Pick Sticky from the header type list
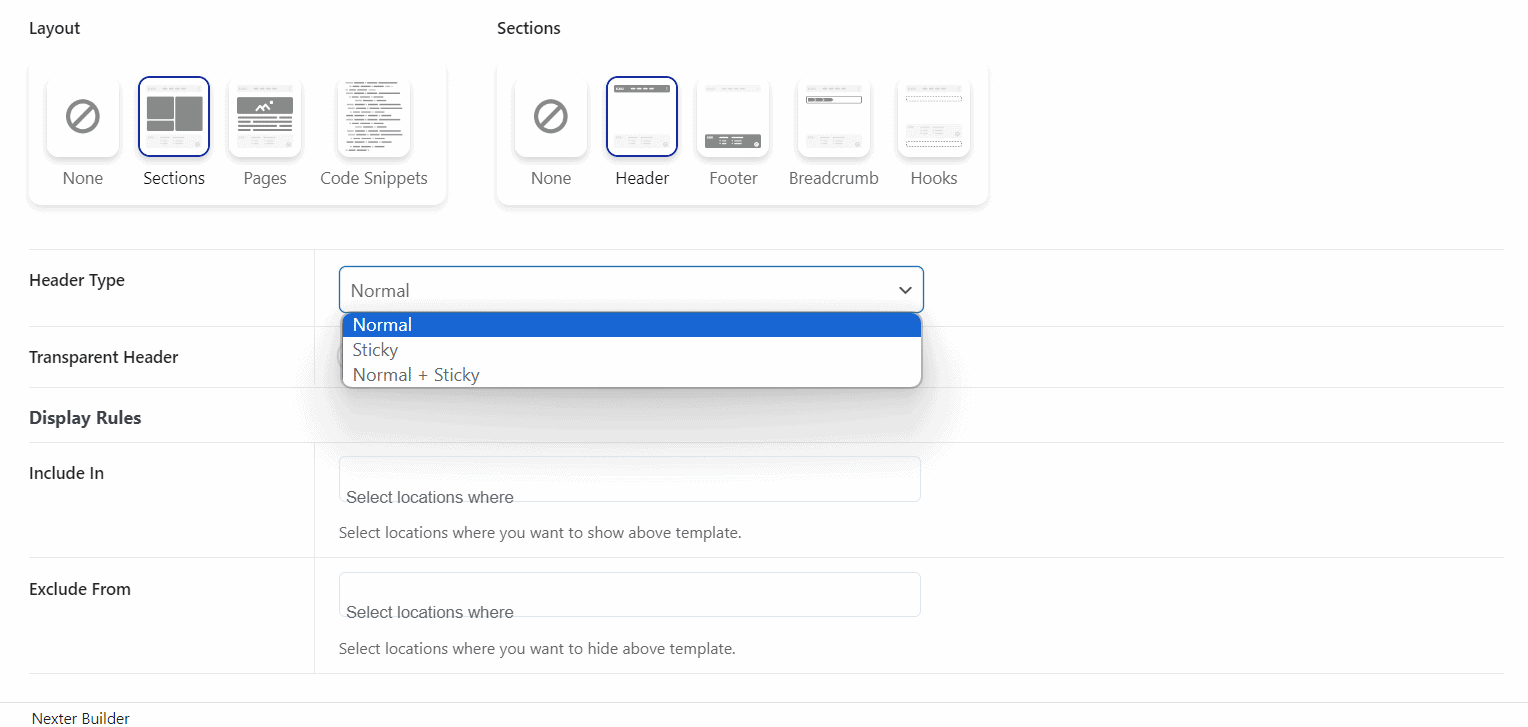Screen dimensions: 1528x727 coord(631,350)
